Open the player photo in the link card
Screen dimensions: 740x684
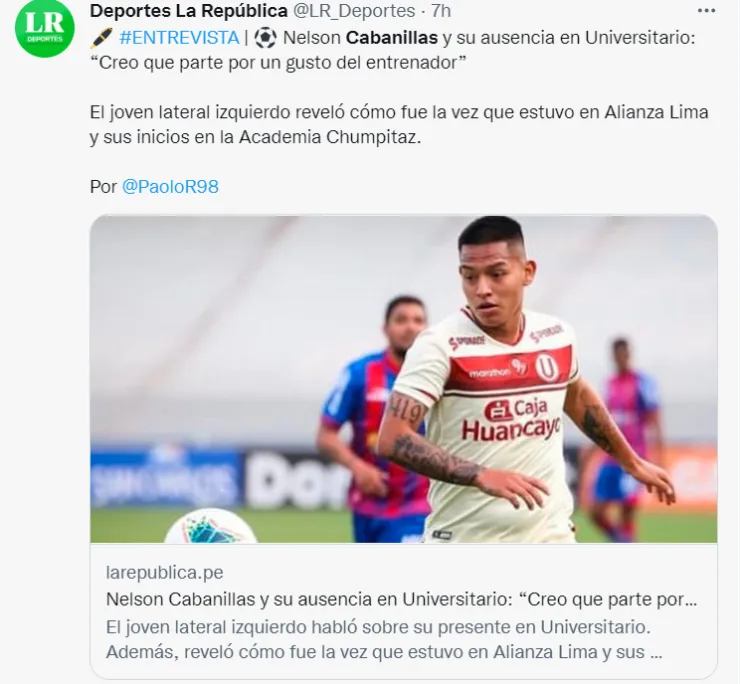coord(404,379)
